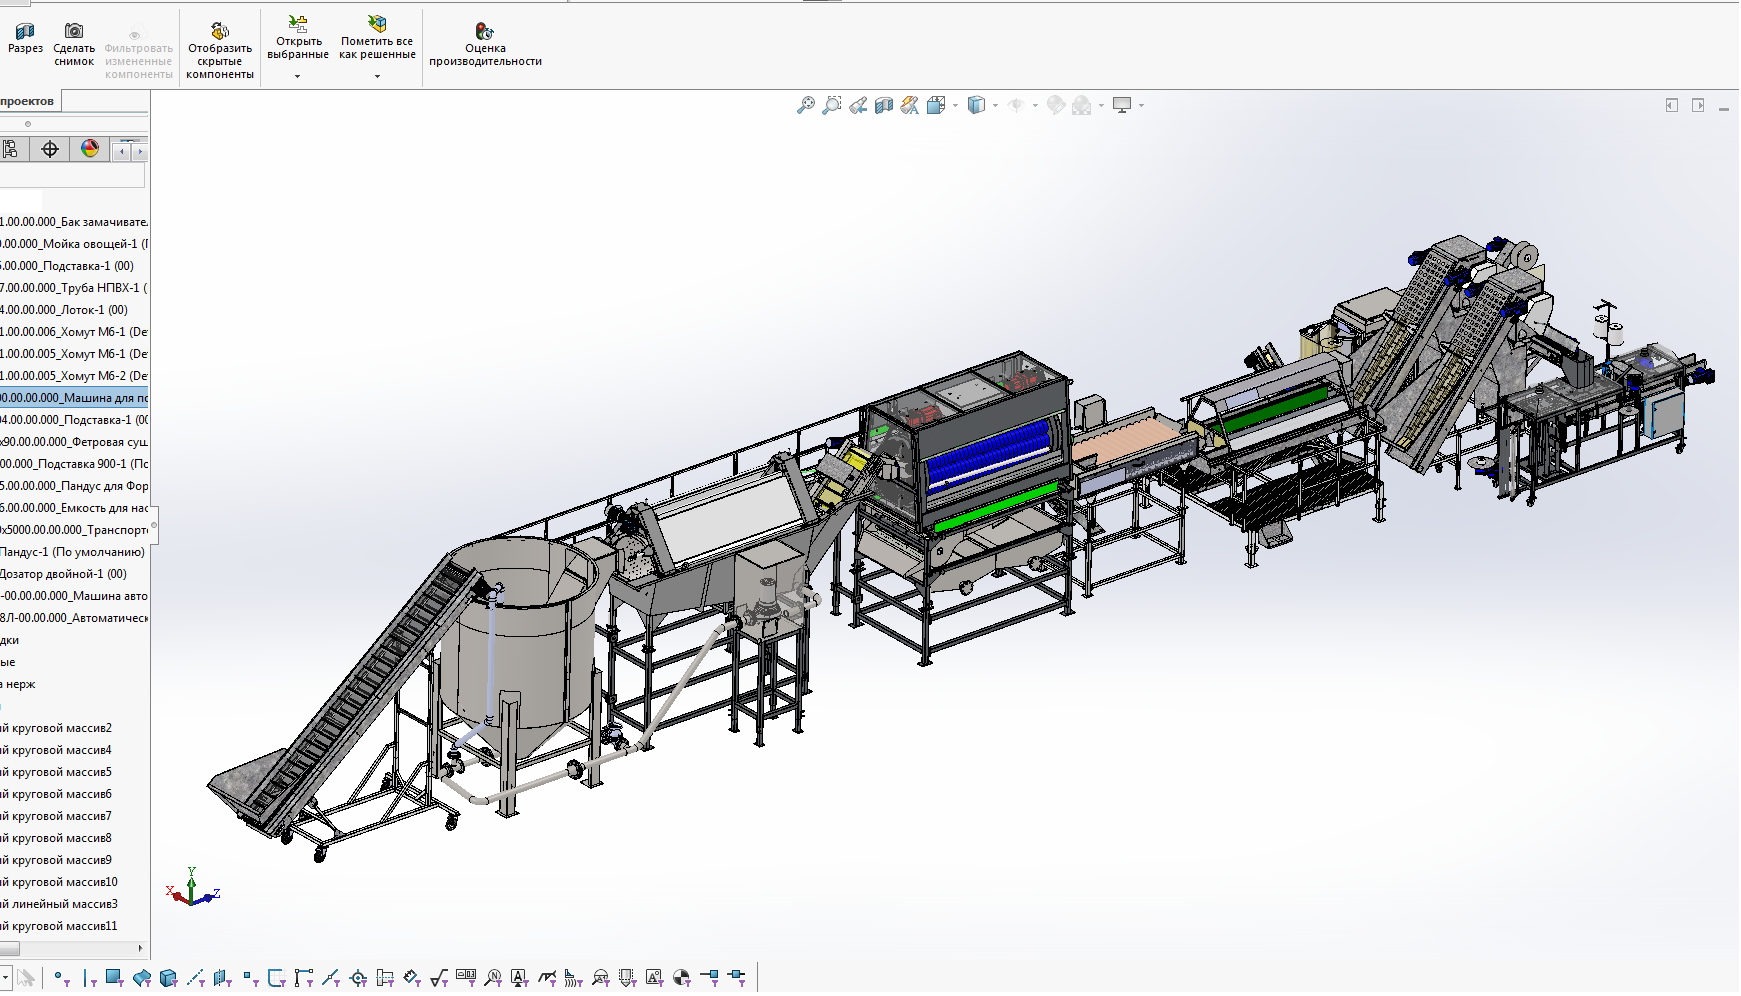Screen dimensions: 1741x996
Task: Select Мойка овощей-1 tree item
Action: (74, 244)
